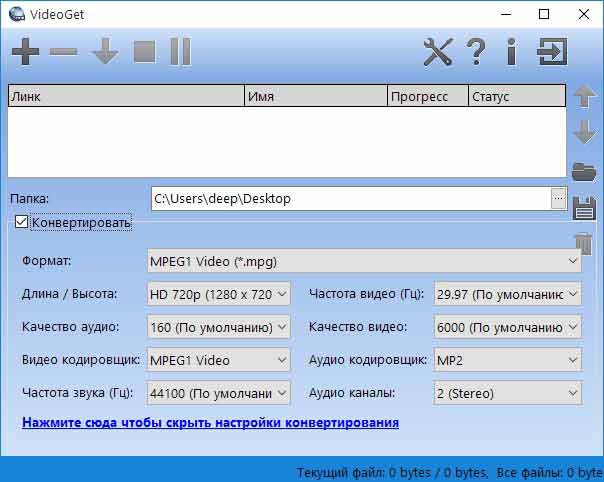Move item up with the up arrow

coord(584,96)
